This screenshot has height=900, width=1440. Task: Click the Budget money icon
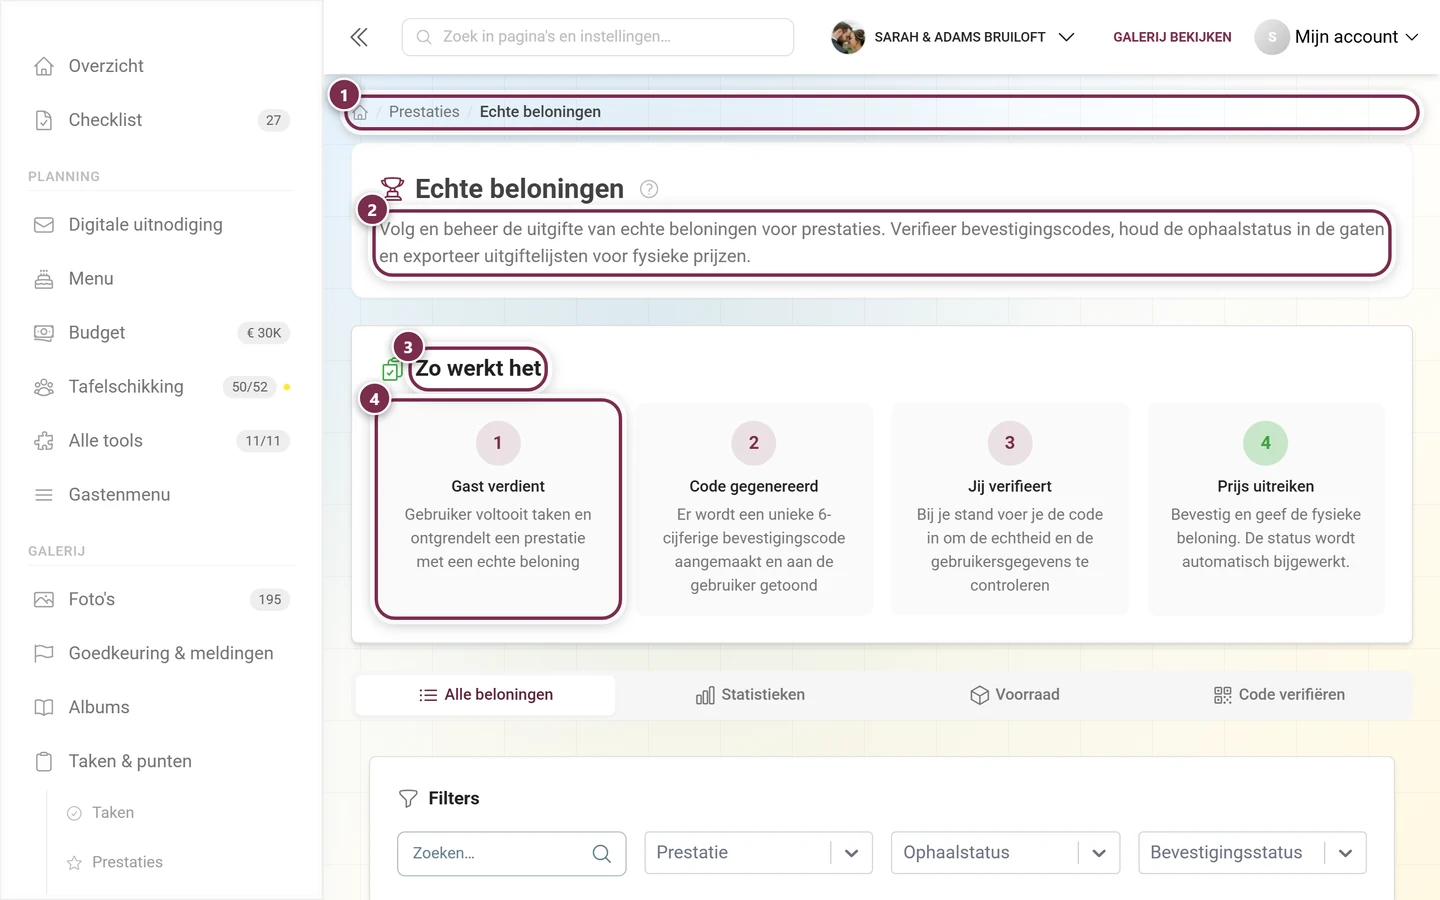pos(44,333)
